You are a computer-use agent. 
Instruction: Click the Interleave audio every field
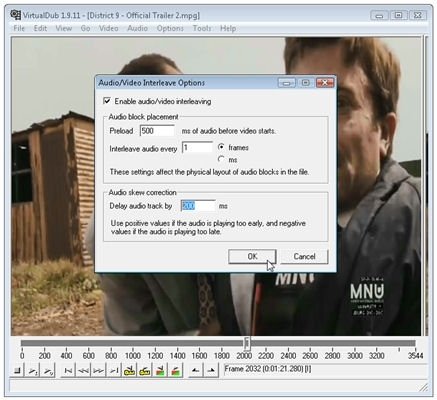click(x=197, y=147)
